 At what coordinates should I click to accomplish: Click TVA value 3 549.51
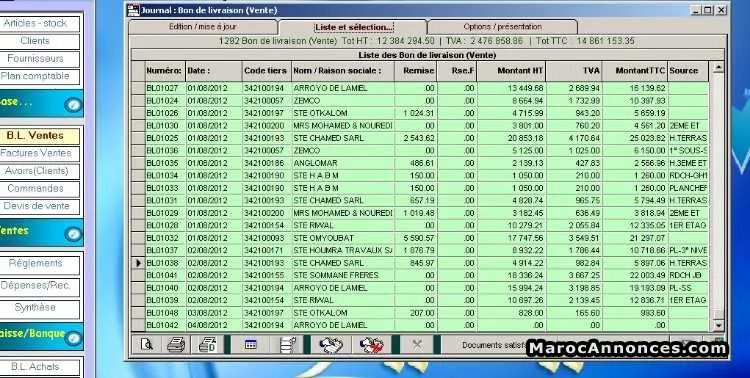point(574,238)
